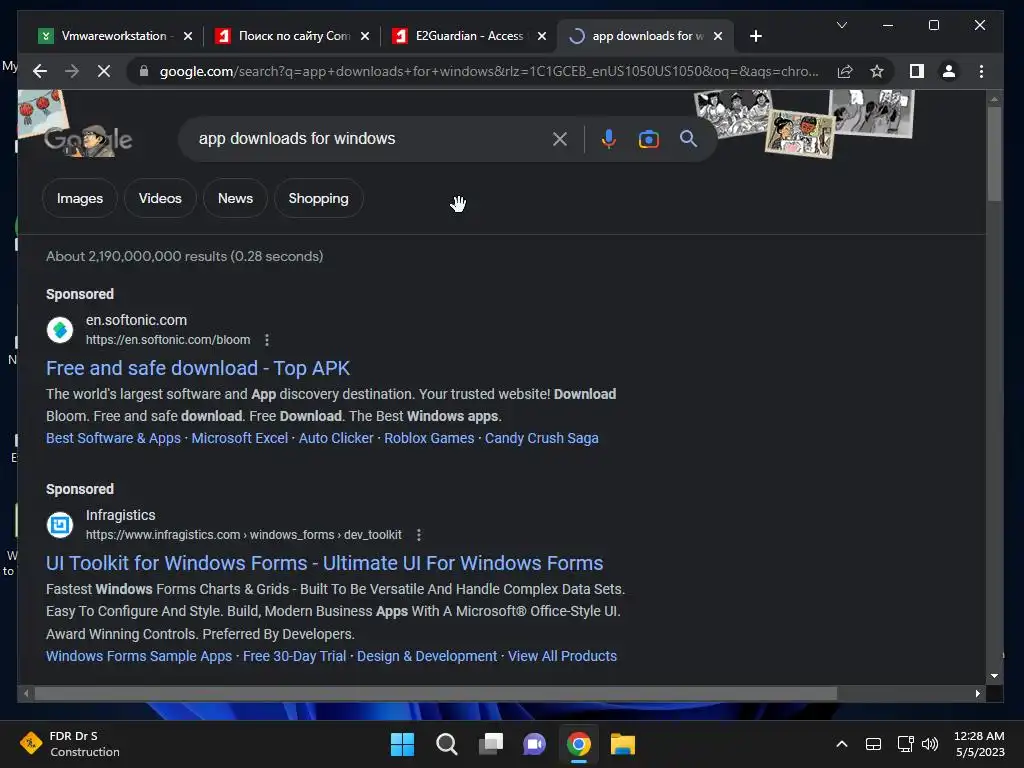Filter results by Videos
The height and width of the screenshot is (768, 1024).
(x=160, y=198)
